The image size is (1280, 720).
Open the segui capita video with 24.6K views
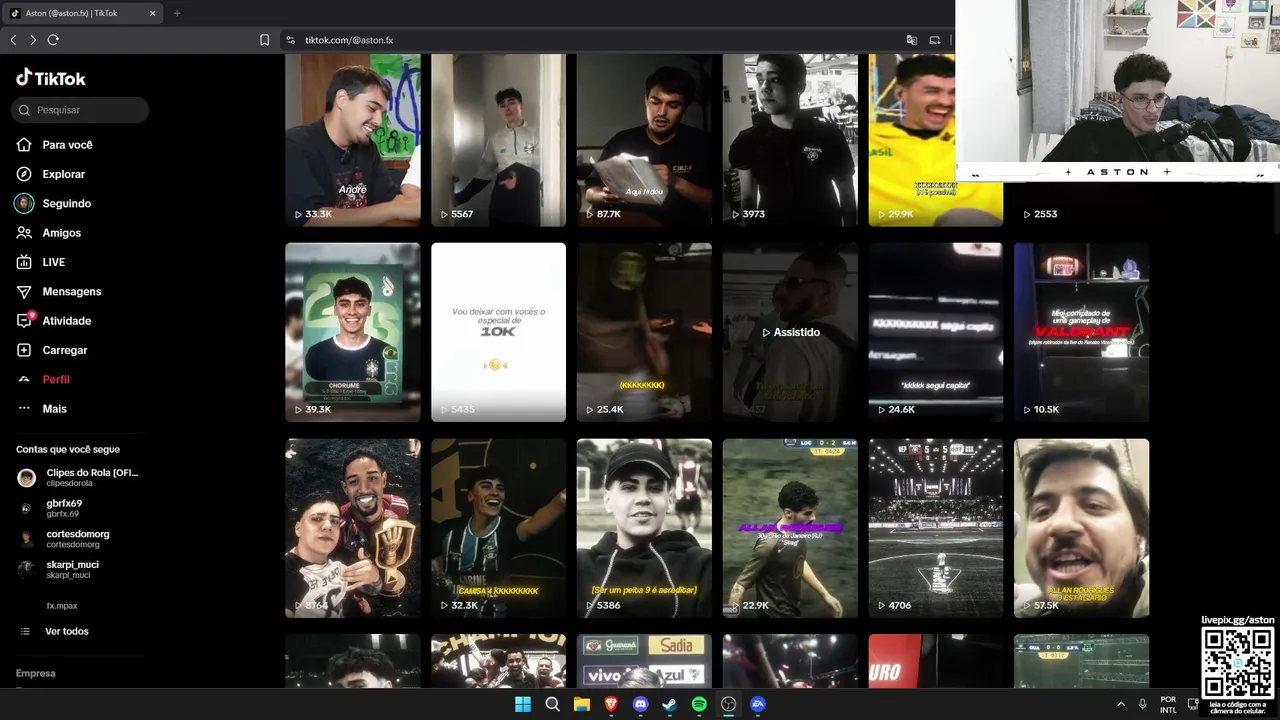coord(936,332)
